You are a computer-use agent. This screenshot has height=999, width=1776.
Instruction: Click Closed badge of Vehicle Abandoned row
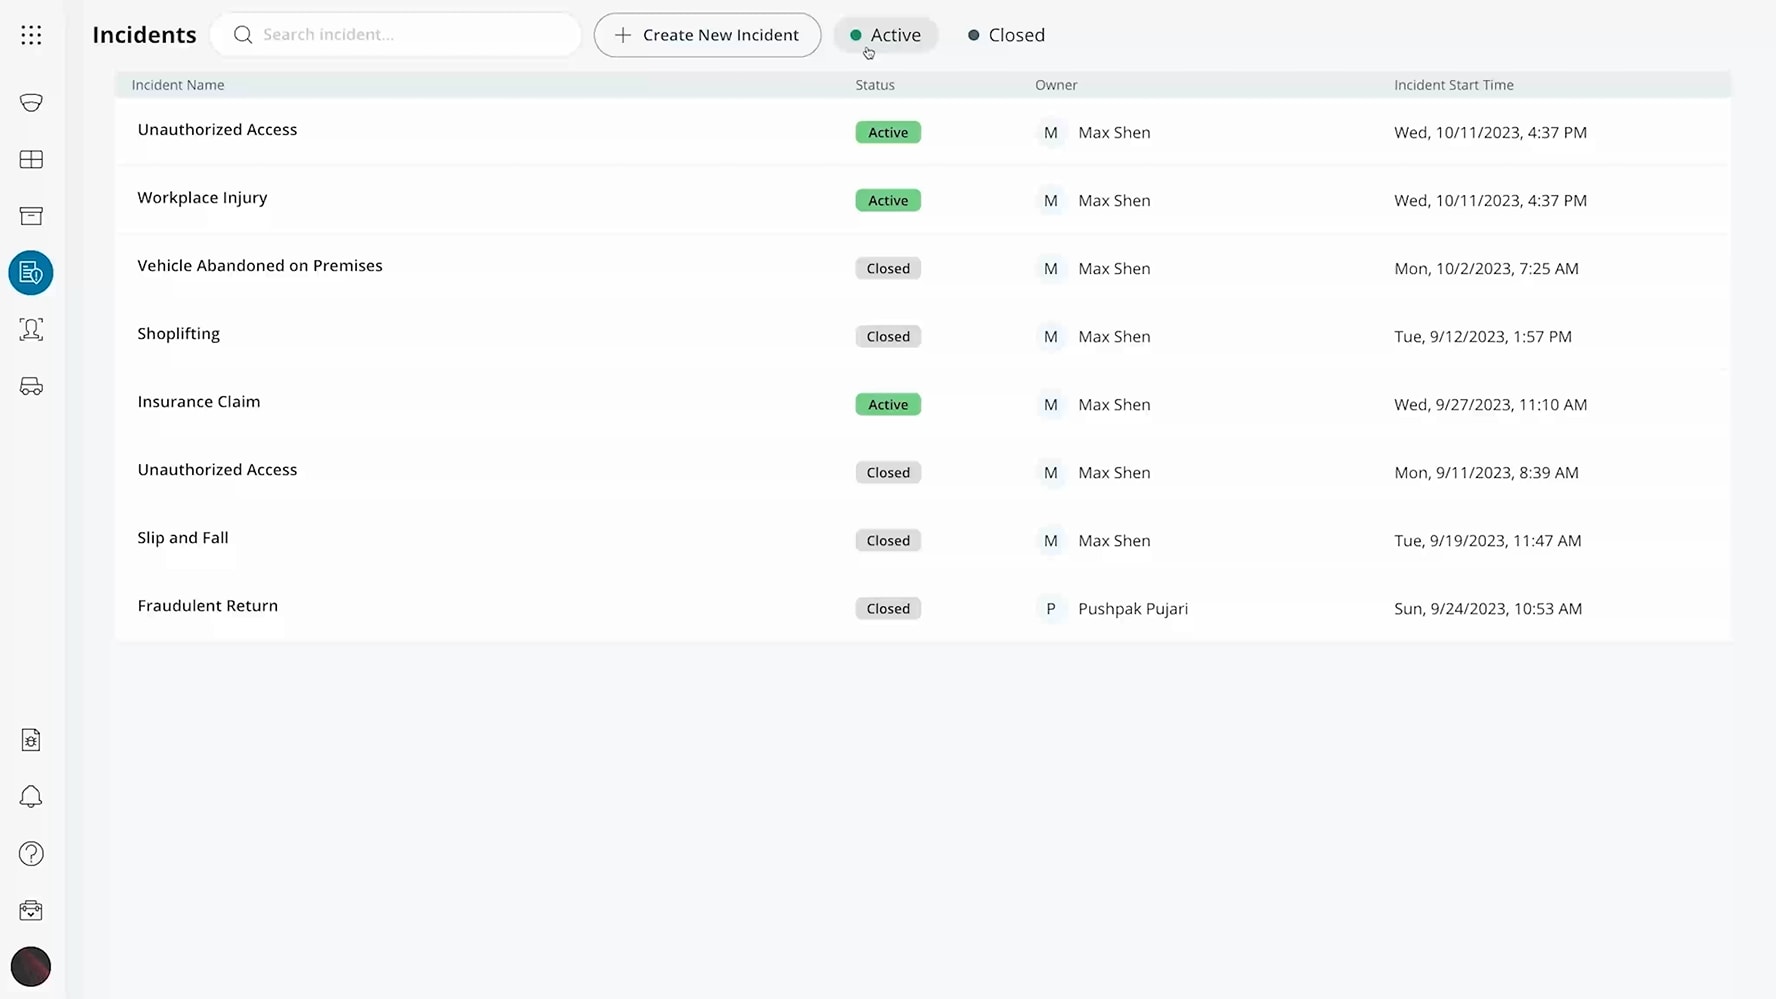tap(888, 269)
